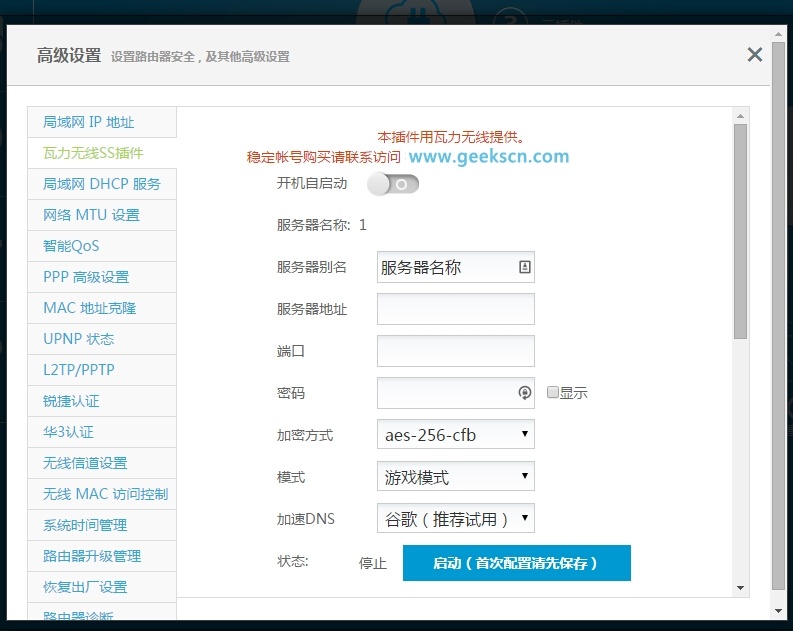Go to 局域网 DHCP 服务 settings
The height and width of the screenshot is (631, 793).
[101, 184]
